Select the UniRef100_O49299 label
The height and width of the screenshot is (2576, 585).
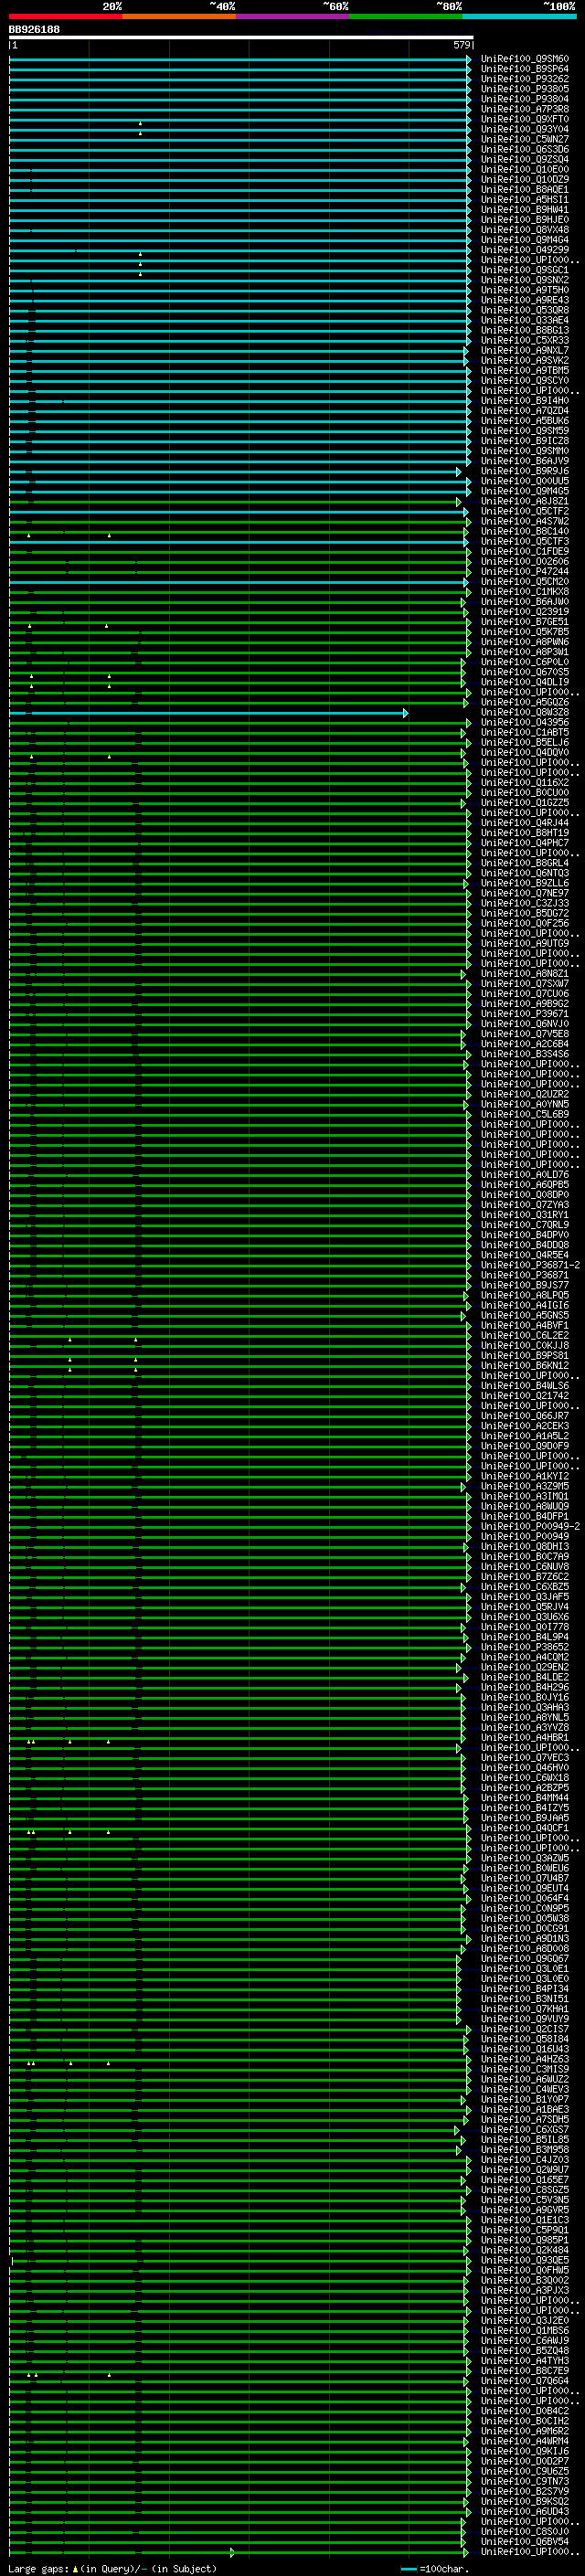coord(524,250)
